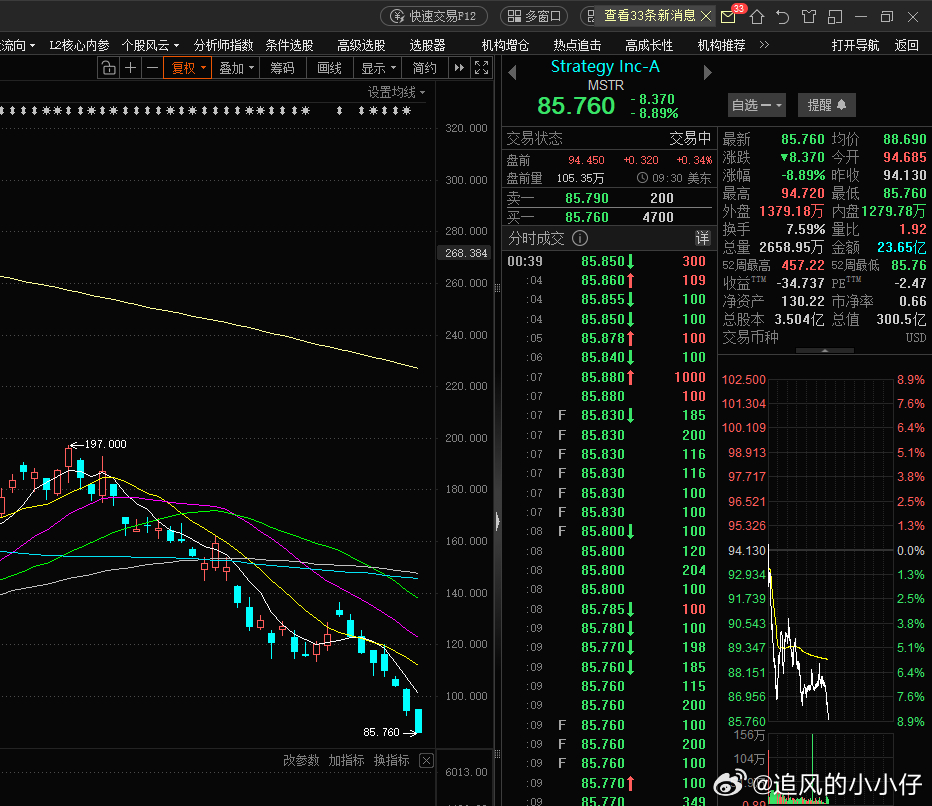This screenshot has height=806, width=932.
Task: Click the 换指标 switch indicator link
Action: coord(391,760)
